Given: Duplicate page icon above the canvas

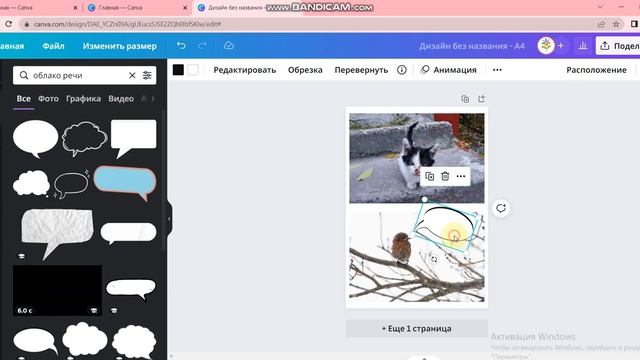Looking at the screenshot, I should (465, 99).
